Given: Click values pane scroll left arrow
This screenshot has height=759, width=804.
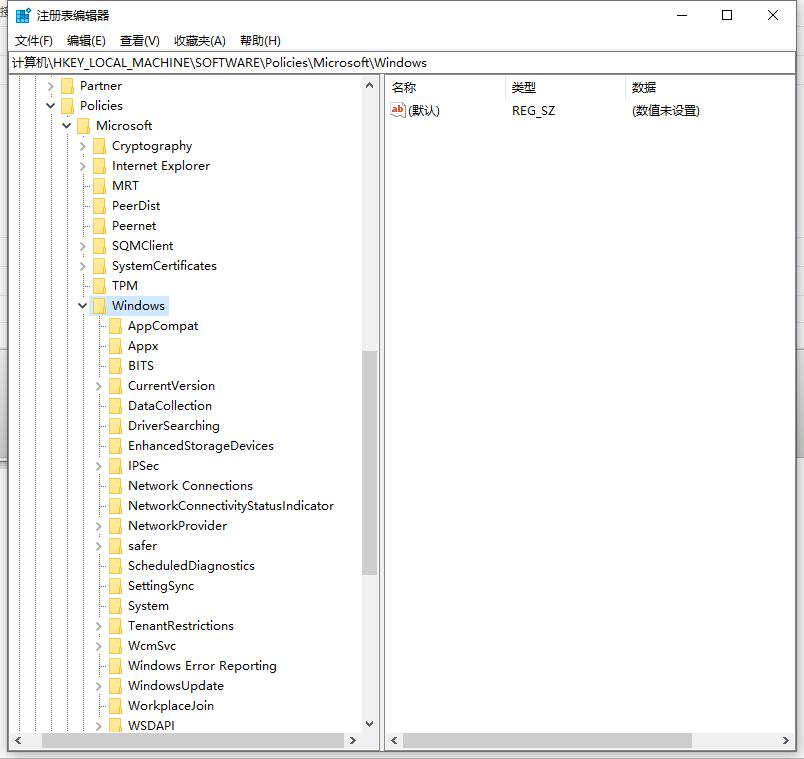Looking at the screenshot, I should click(x=394, y=741).
